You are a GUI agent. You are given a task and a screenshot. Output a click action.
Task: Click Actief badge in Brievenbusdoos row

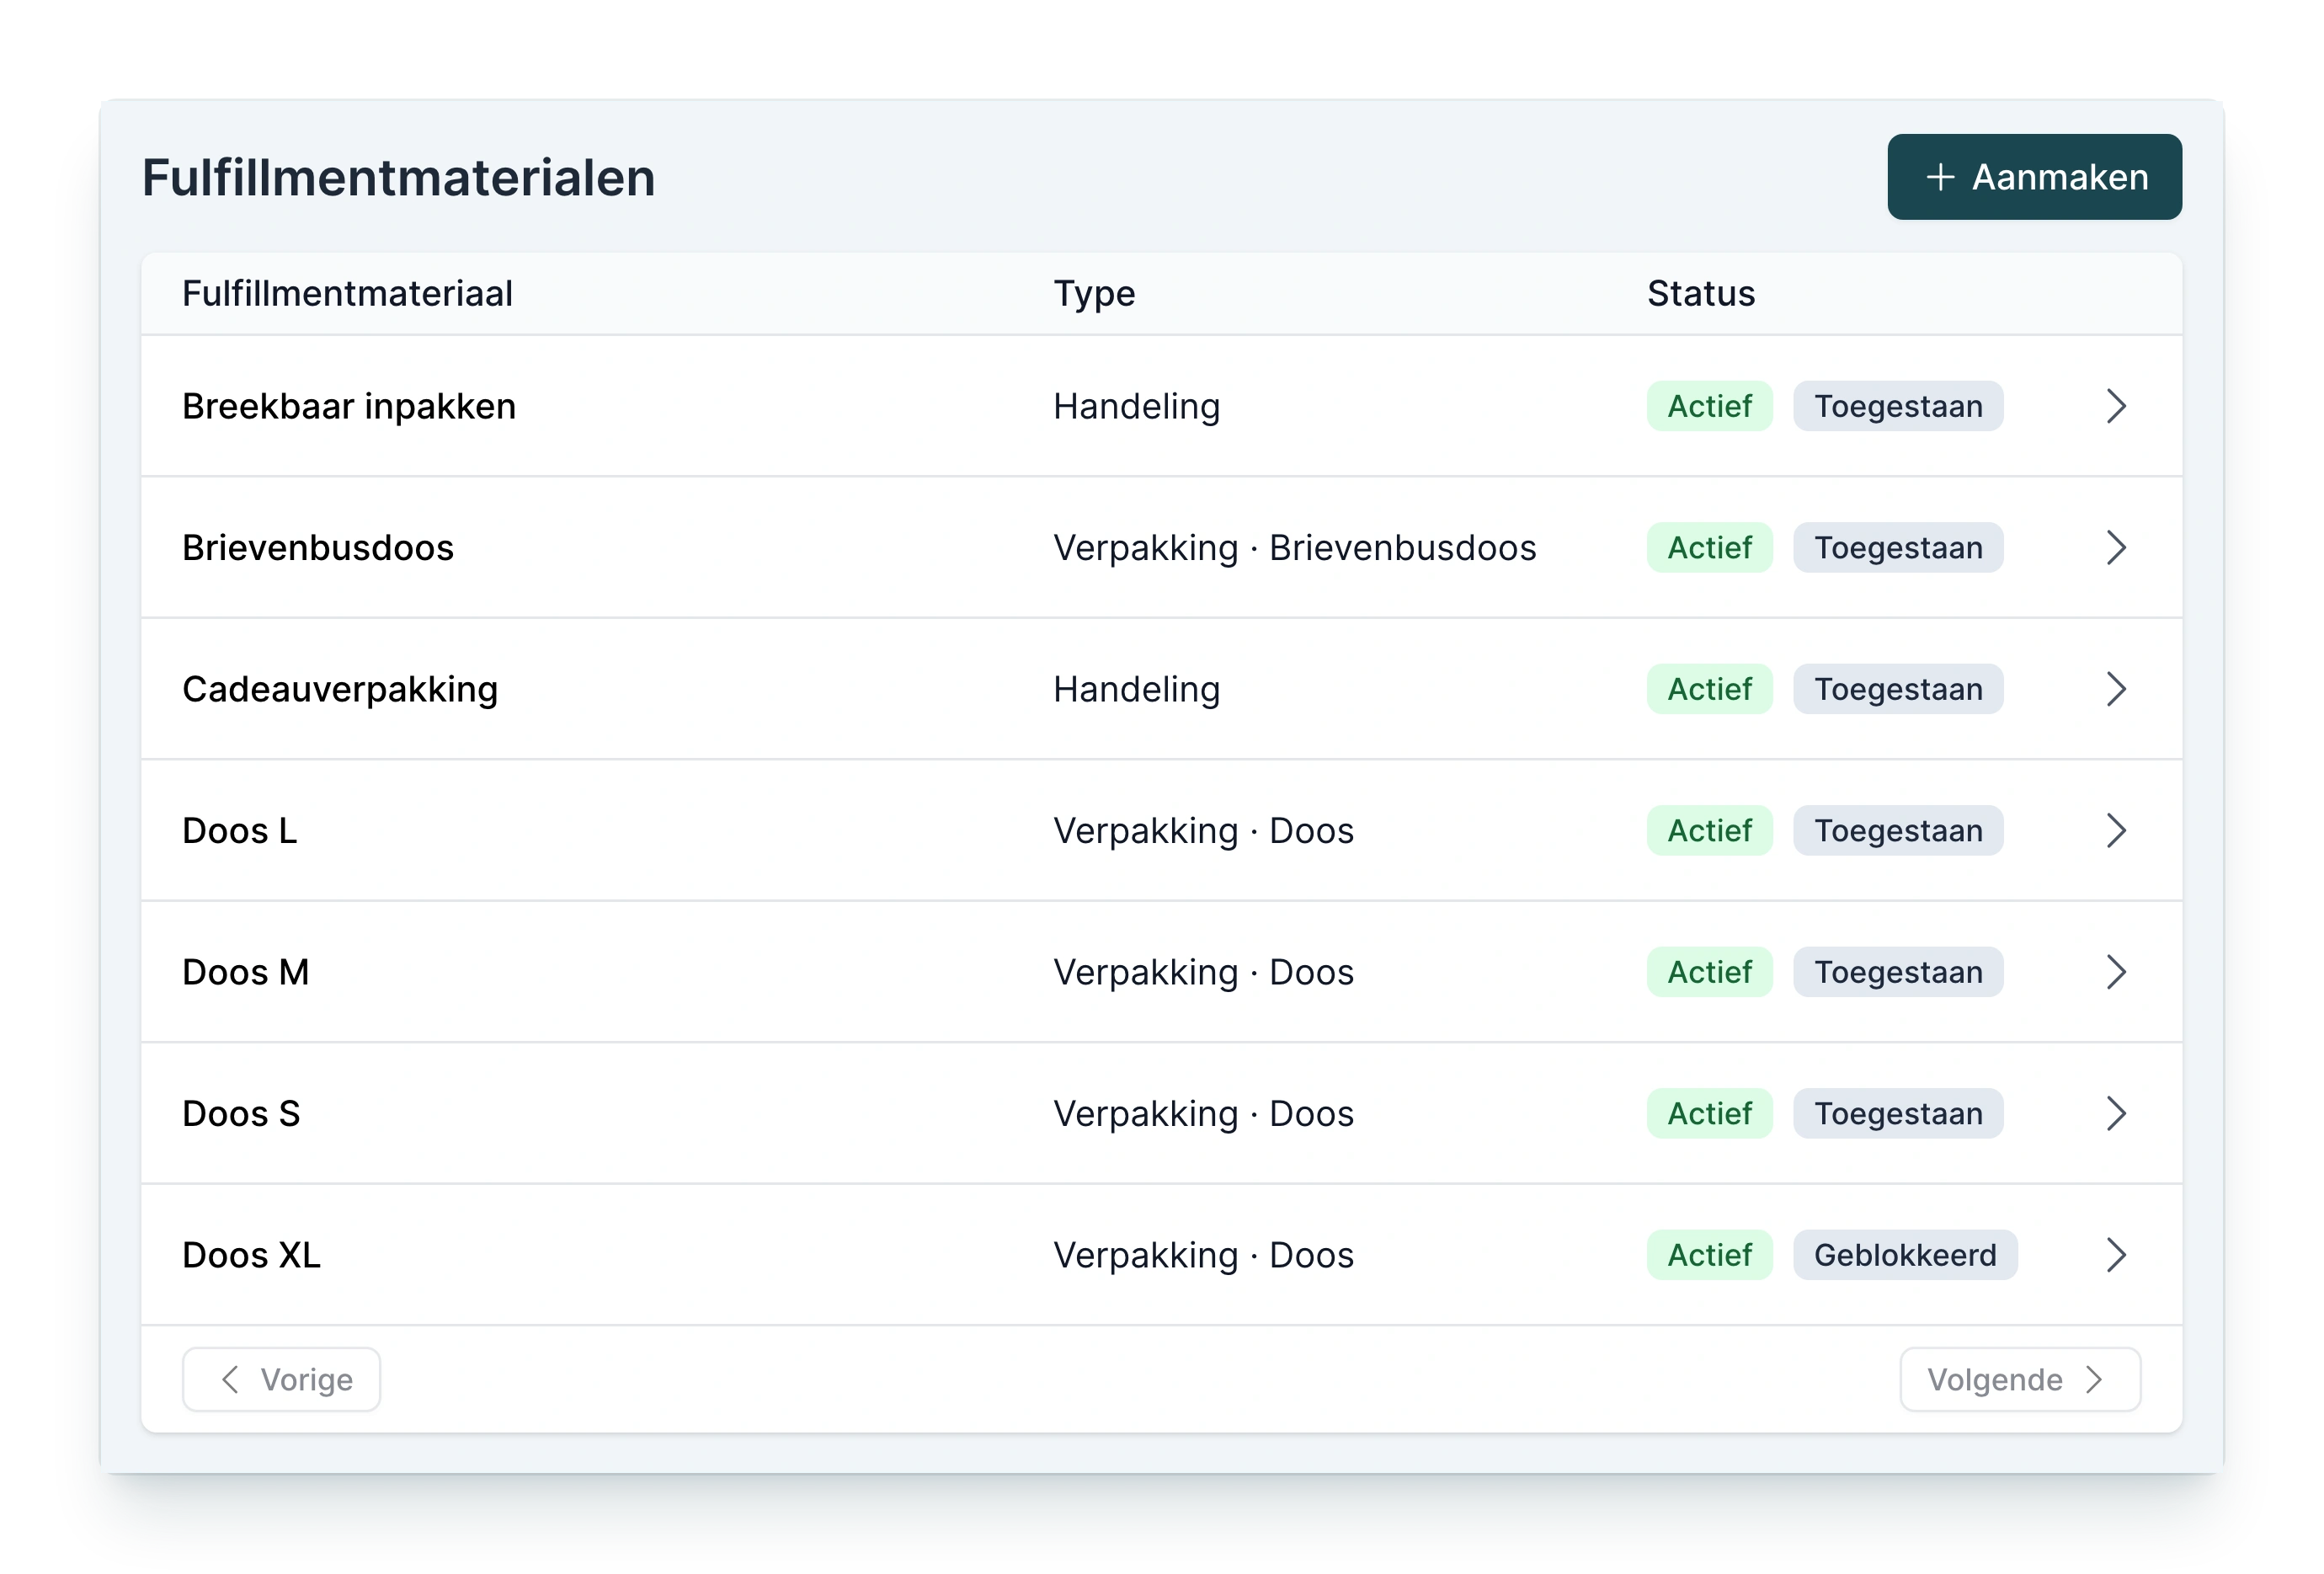[x=1709, y=548]
